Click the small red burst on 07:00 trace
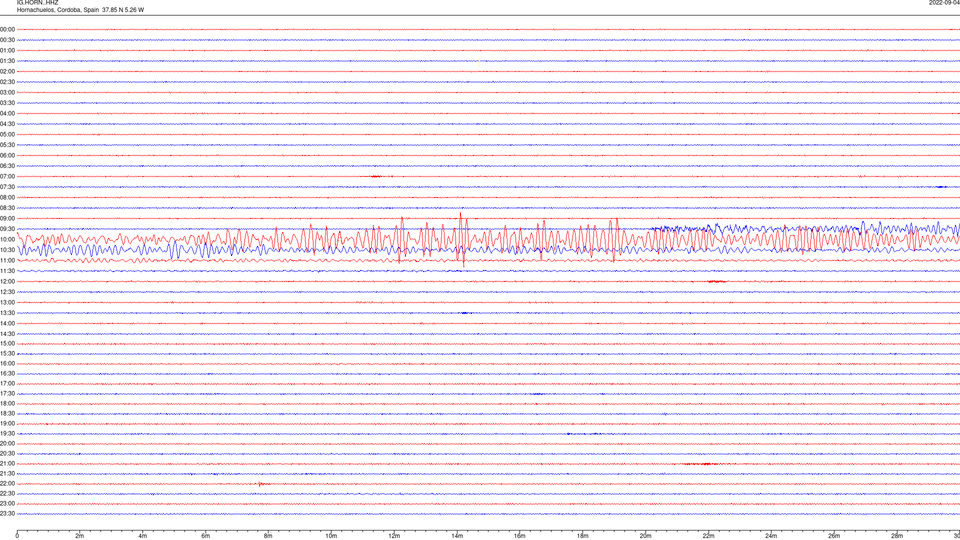960x540 pixels. click(x=375, y=176)
